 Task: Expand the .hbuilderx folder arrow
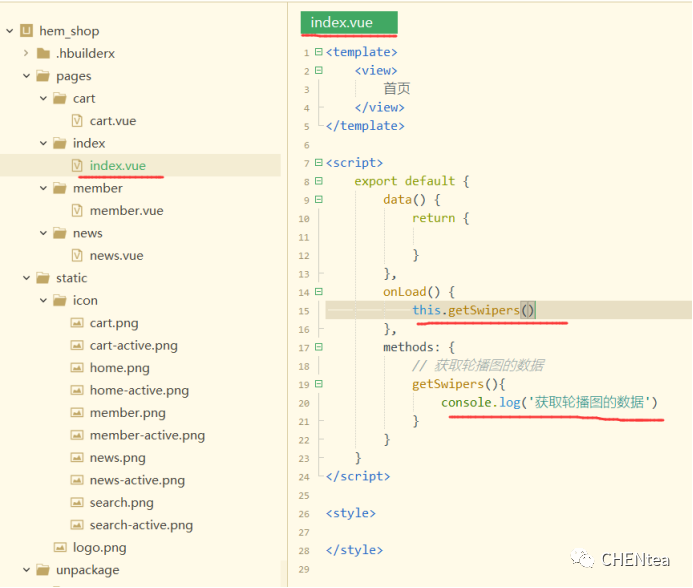click(26, 53)
